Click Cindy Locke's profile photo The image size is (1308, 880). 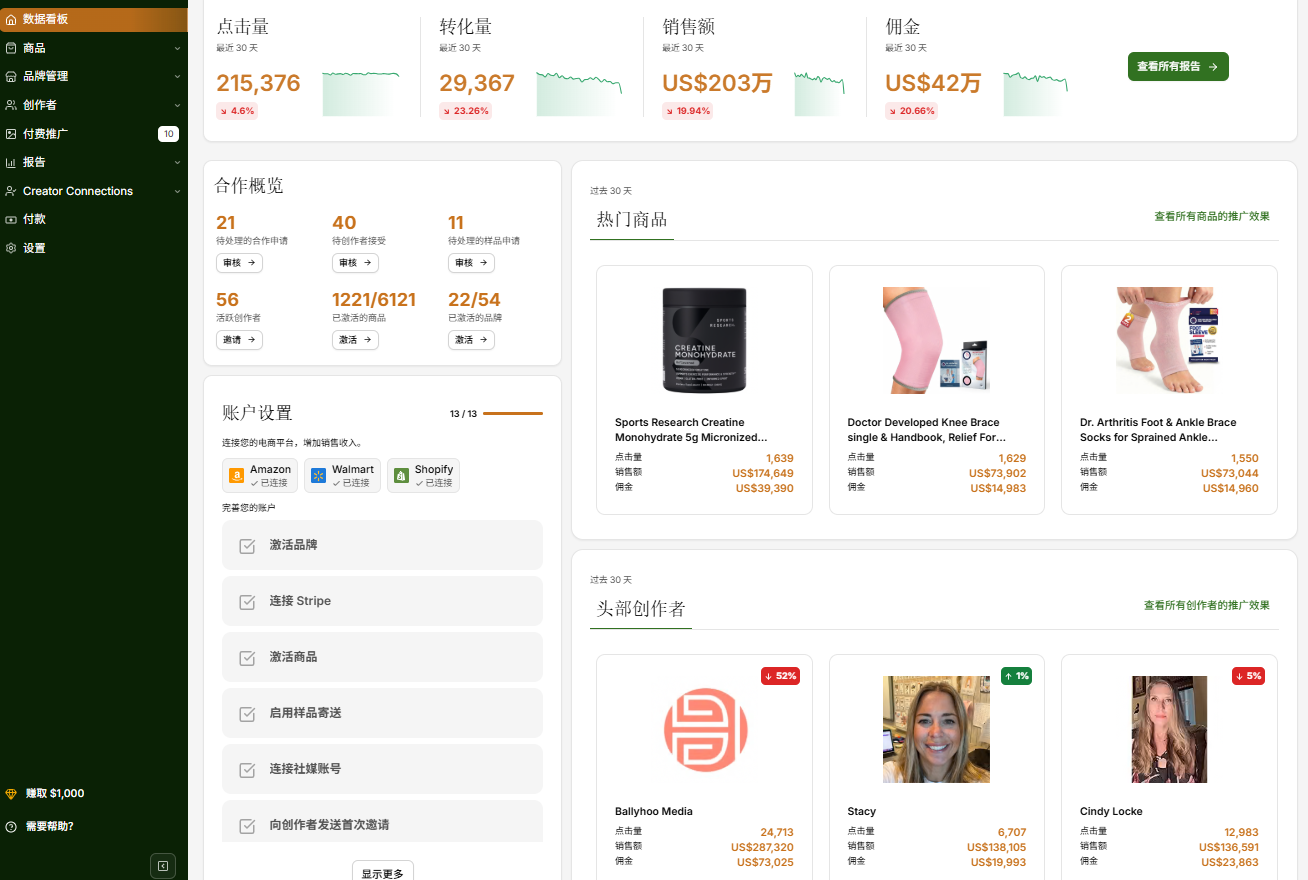coord(1169,729)
